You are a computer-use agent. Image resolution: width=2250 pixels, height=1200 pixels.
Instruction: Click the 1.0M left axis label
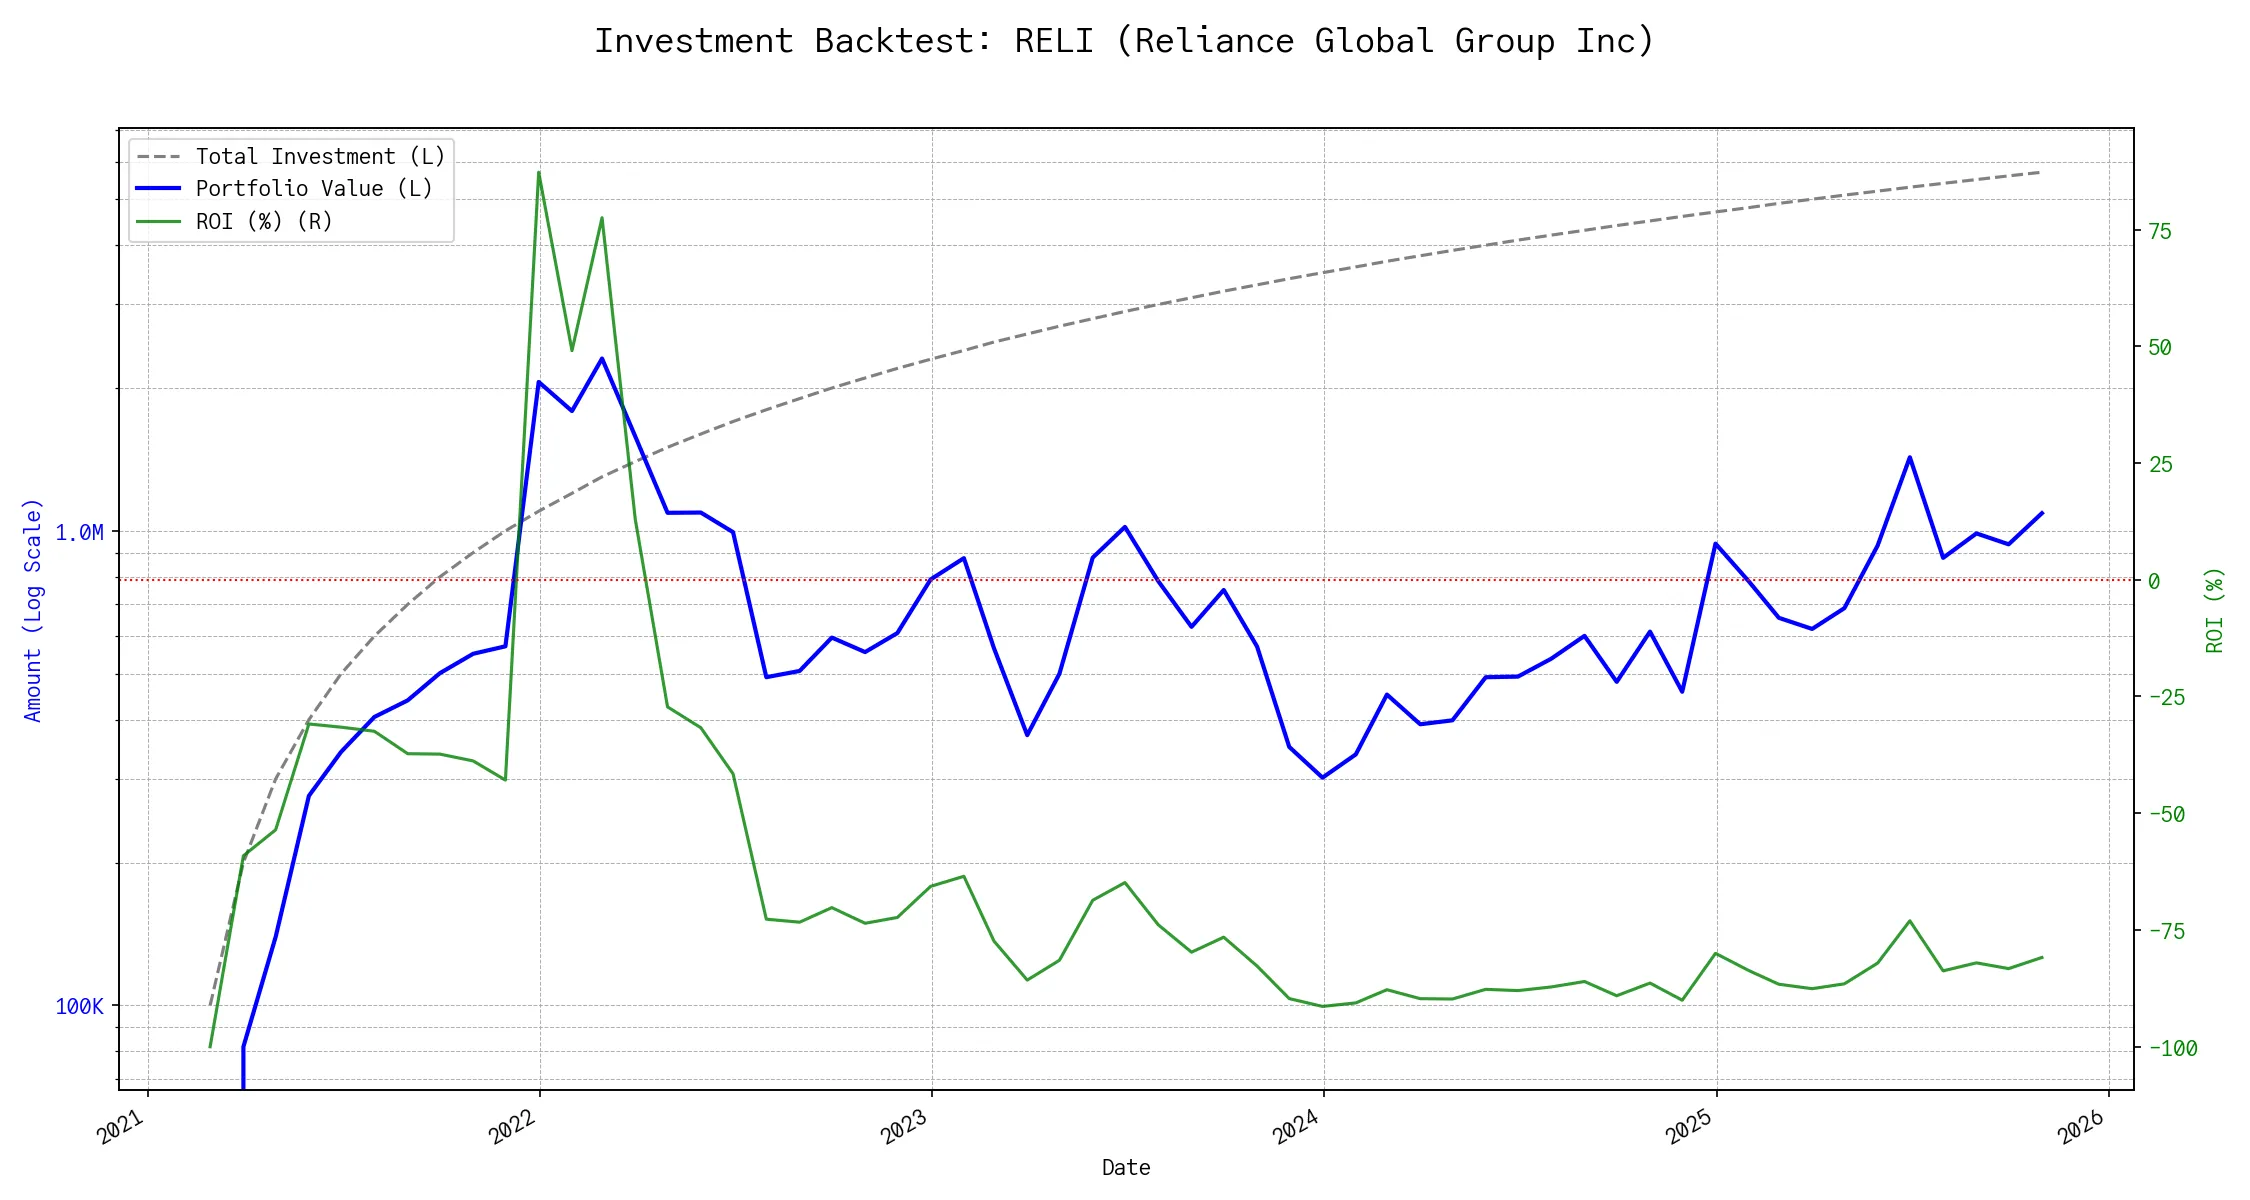point(79,532)
